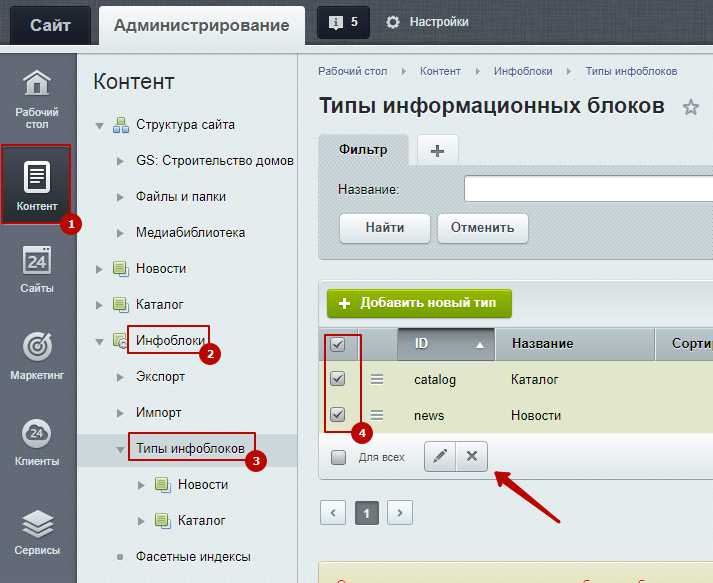713x583 pixels.
Task: Expand the top-level Новости node
Action: click(99, 269)
